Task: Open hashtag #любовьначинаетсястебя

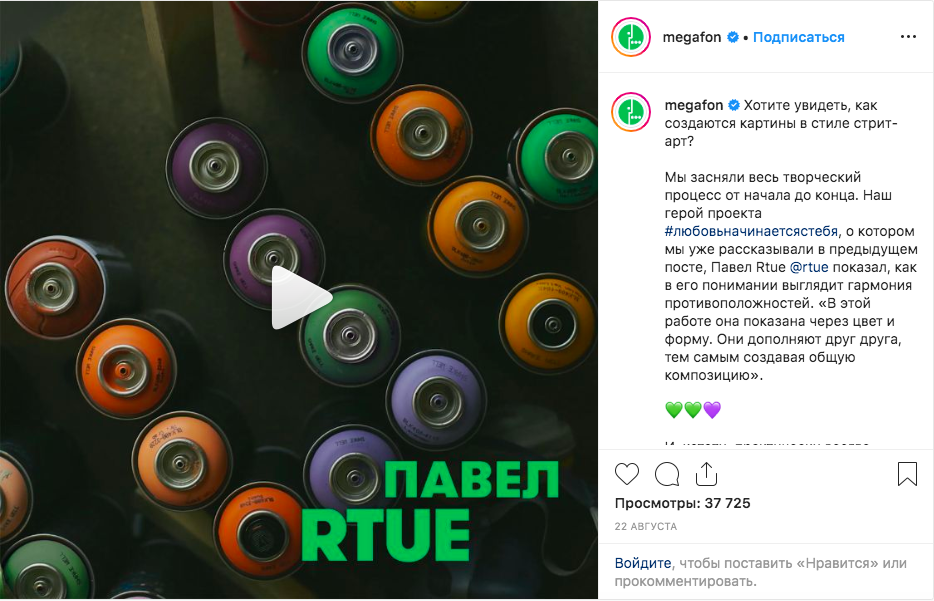Action: pyautogui.click(x=751, y=231)
